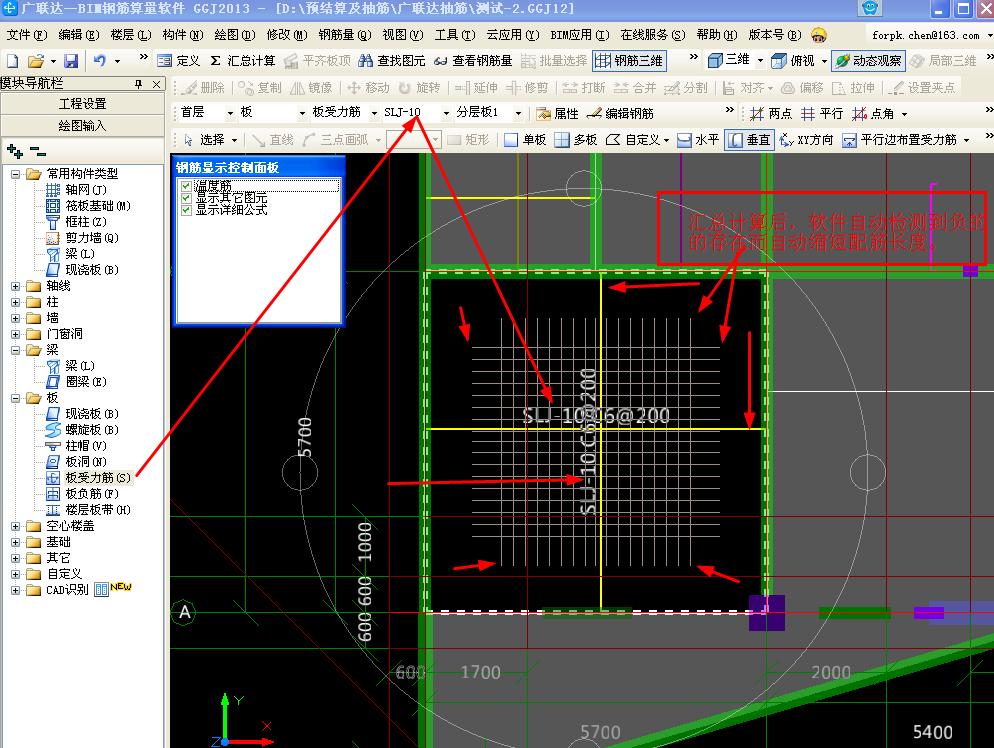Click the 编辑钢筋 button
The width and height of the screenshot is (994, 748).
pos(620,113)
